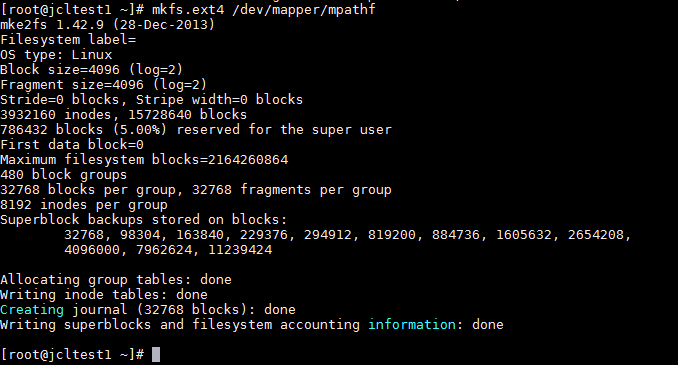Click the 'First data block=0' line
This screenshot has width=678, height=365.
click(72, 144)
